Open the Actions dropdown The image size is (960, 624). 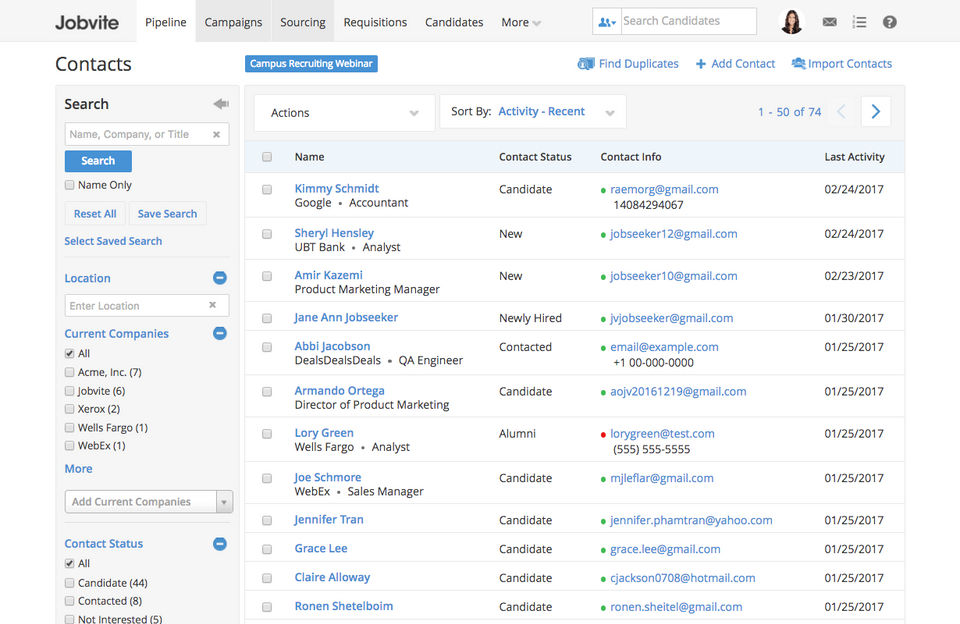coord(344,113)
